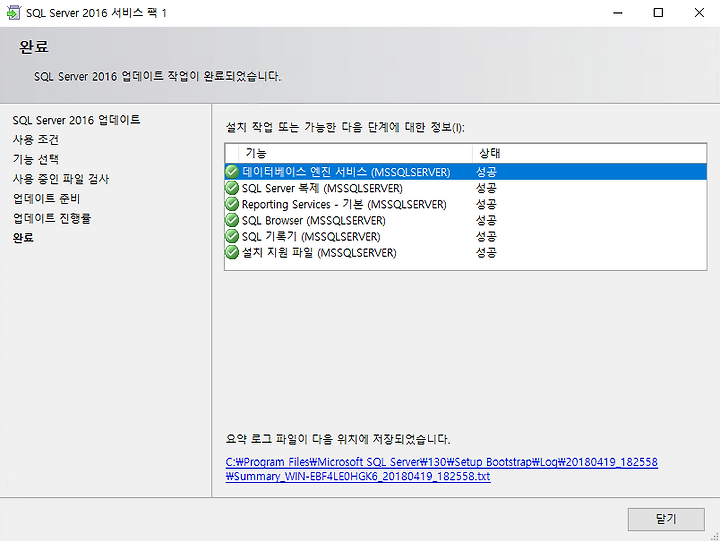Click green check icon beside 데이터베이스 엔진 서비스

(232, 172)
